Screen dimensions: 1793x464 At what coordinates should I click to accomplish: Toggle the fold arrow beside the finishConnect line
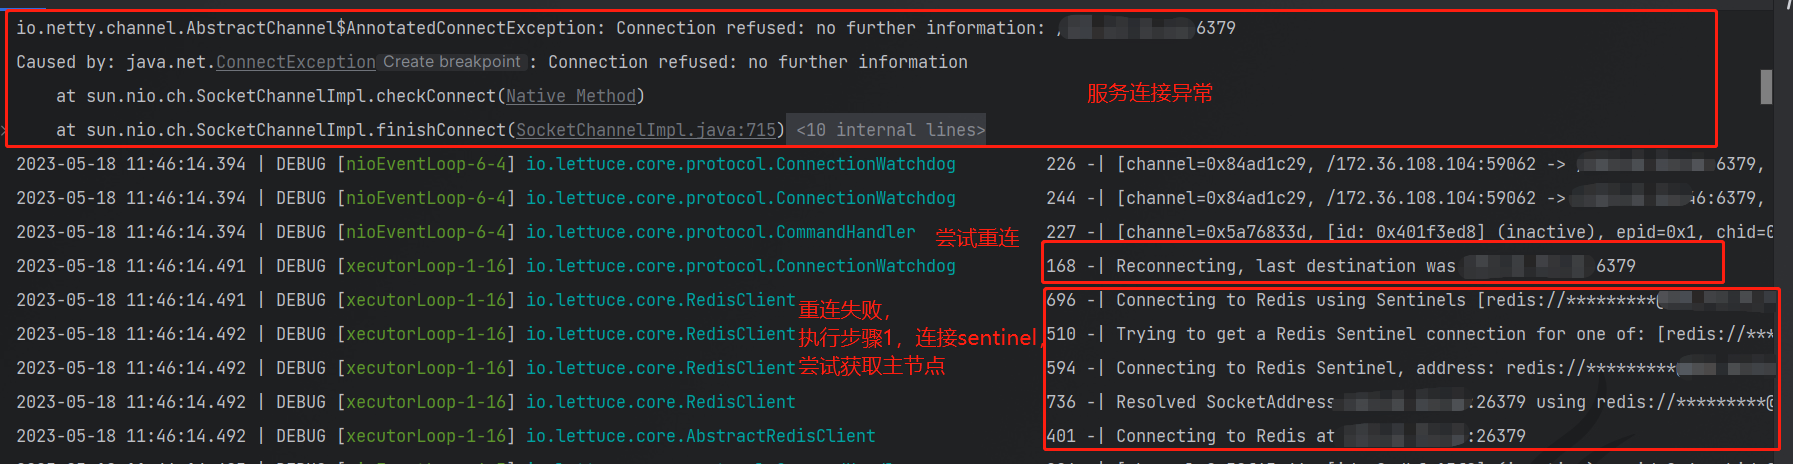point(4,130)
